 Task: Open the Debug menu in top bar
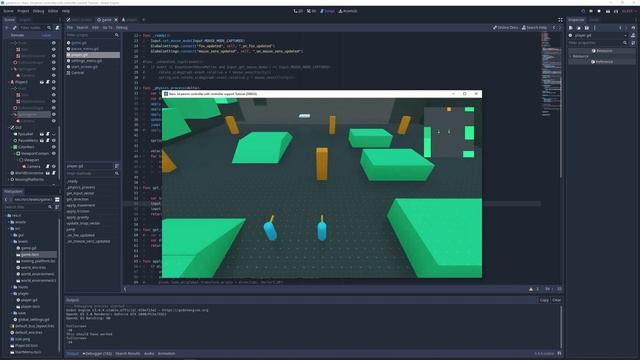38,11
